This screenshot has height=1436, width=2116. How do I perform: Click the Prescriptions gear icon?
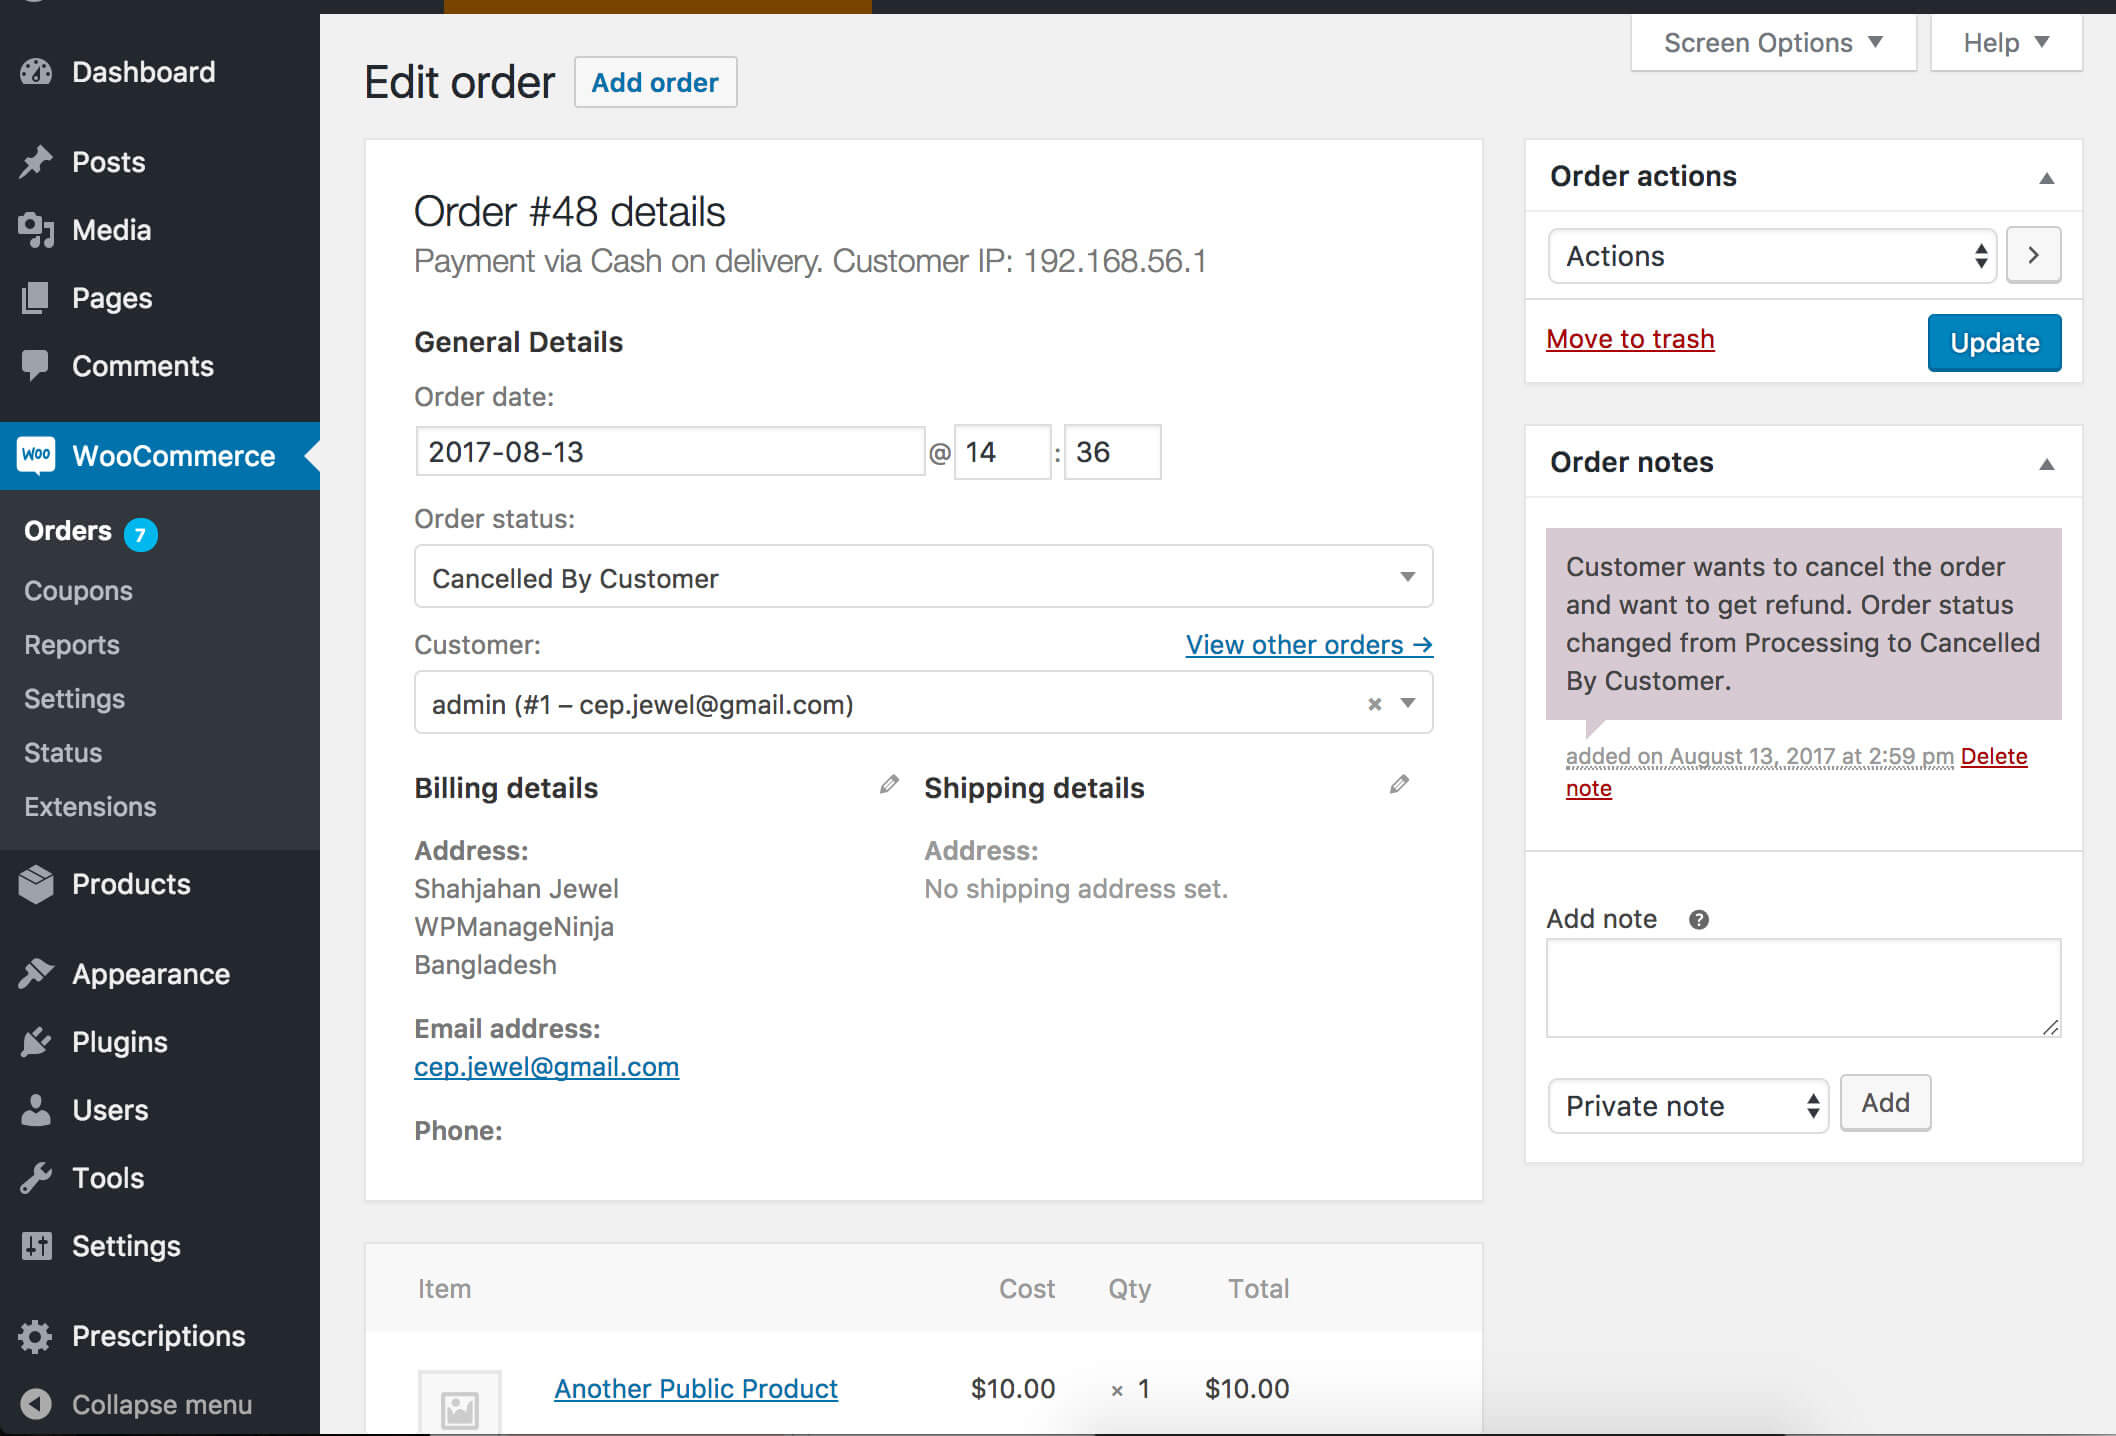pyautogui.click(x=36, y=1336)
